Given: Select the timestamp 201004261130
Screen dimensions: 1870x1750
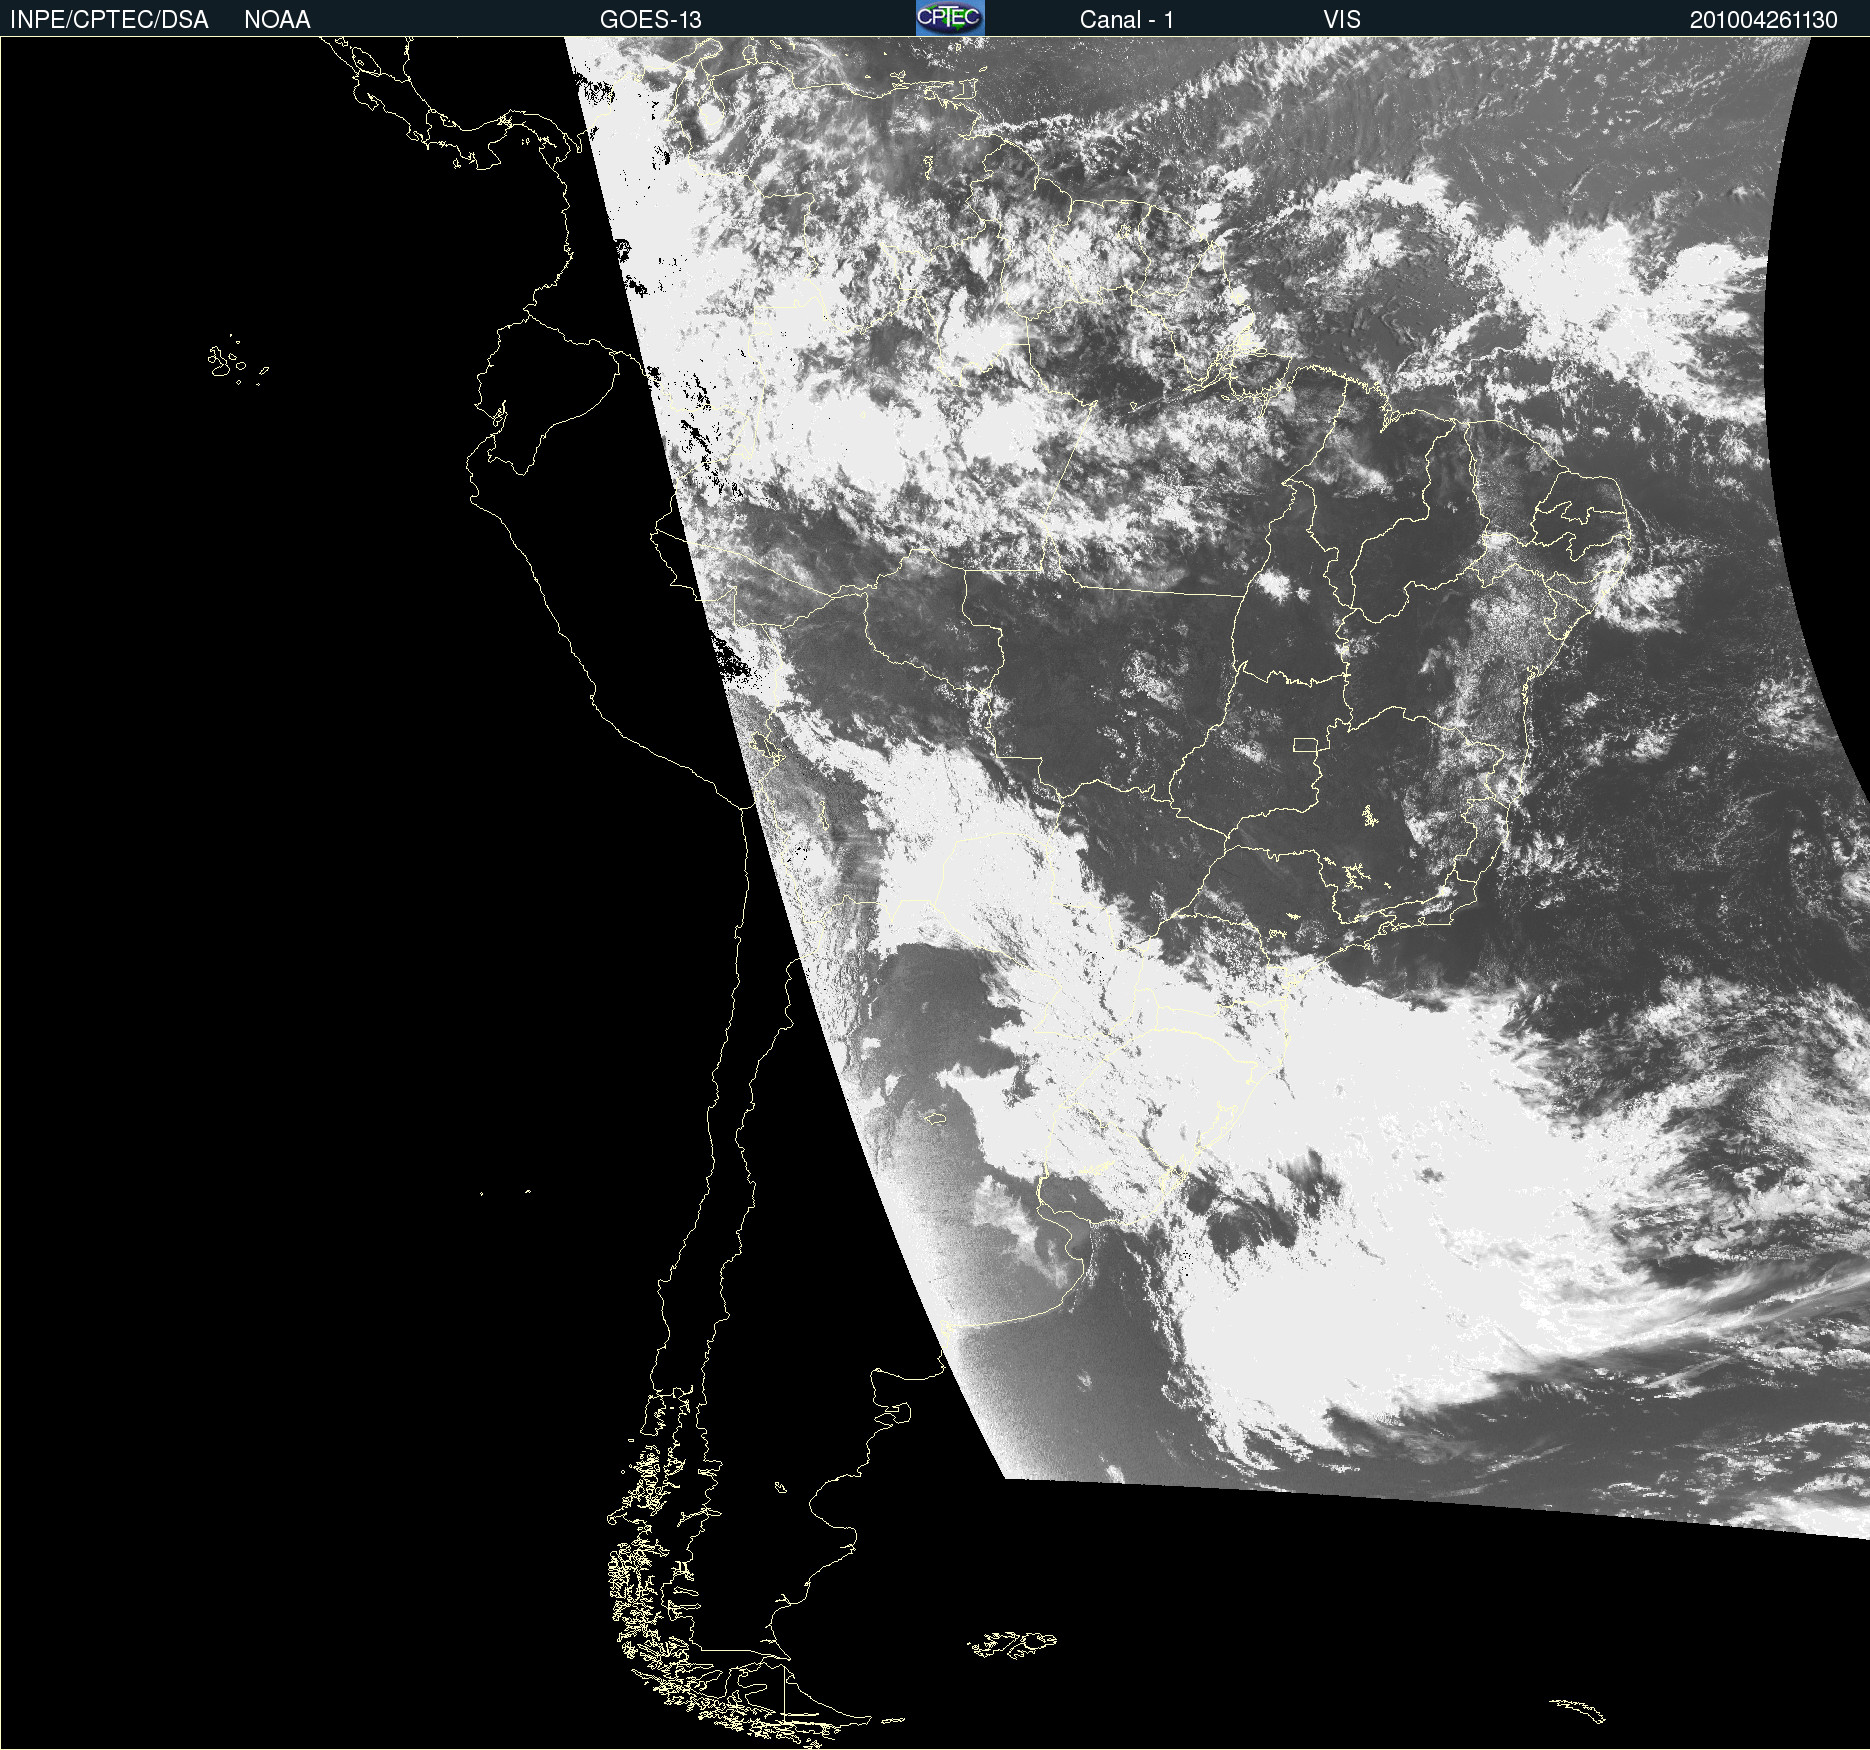Looking at the screenshot, I should (1763, 20).
